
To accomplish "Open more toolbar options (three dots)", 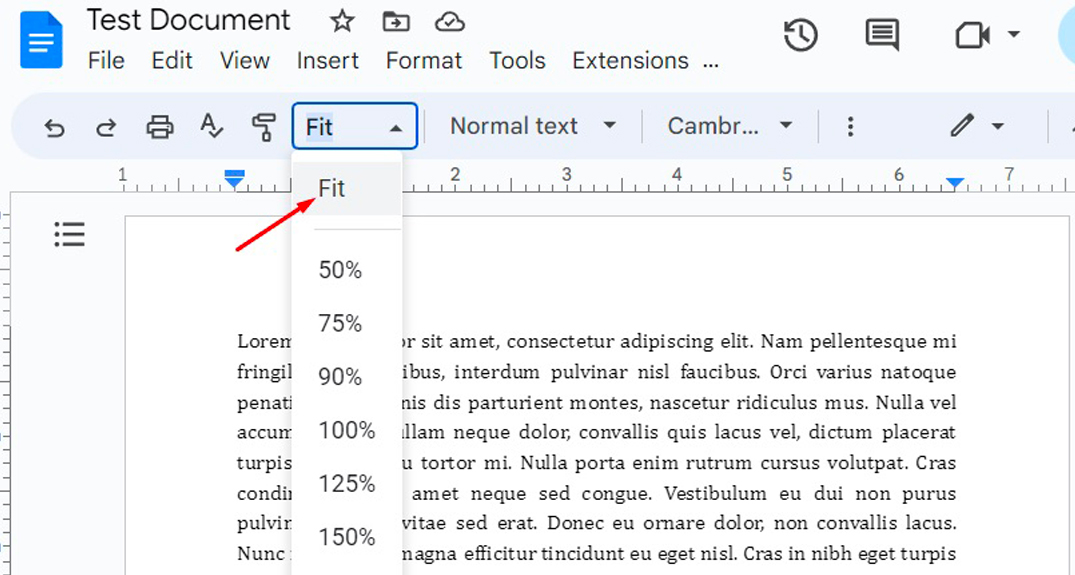I will click(850, 127).
